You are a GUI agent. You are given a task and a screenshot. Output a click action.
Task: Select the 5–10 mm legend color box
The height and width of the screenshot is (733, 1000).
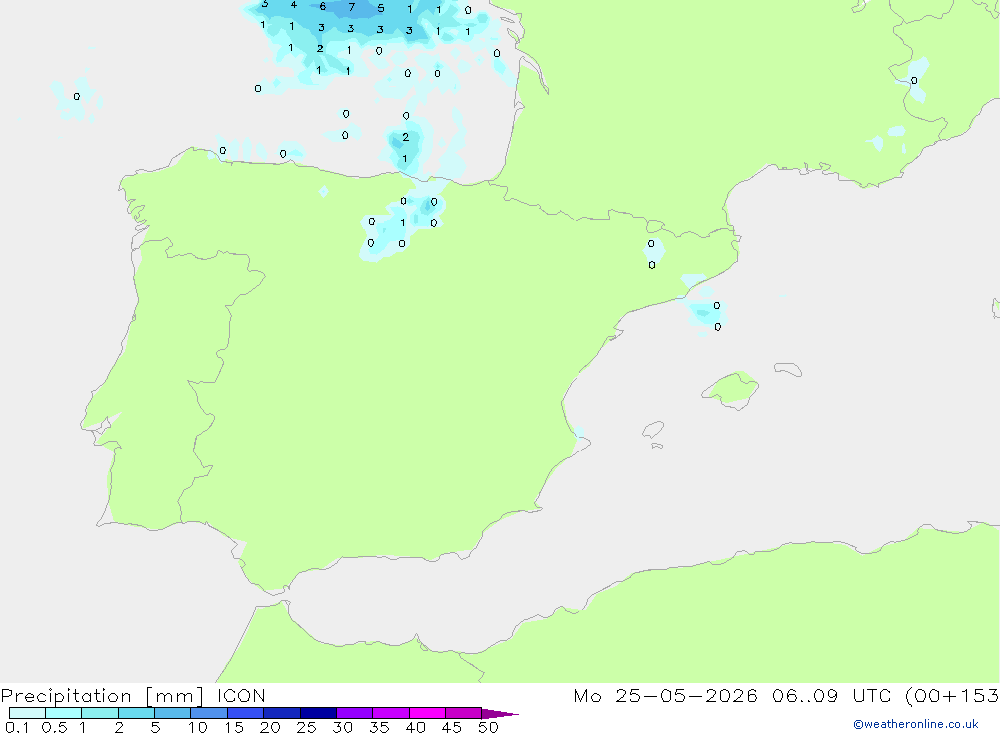(x=172, y=713)
